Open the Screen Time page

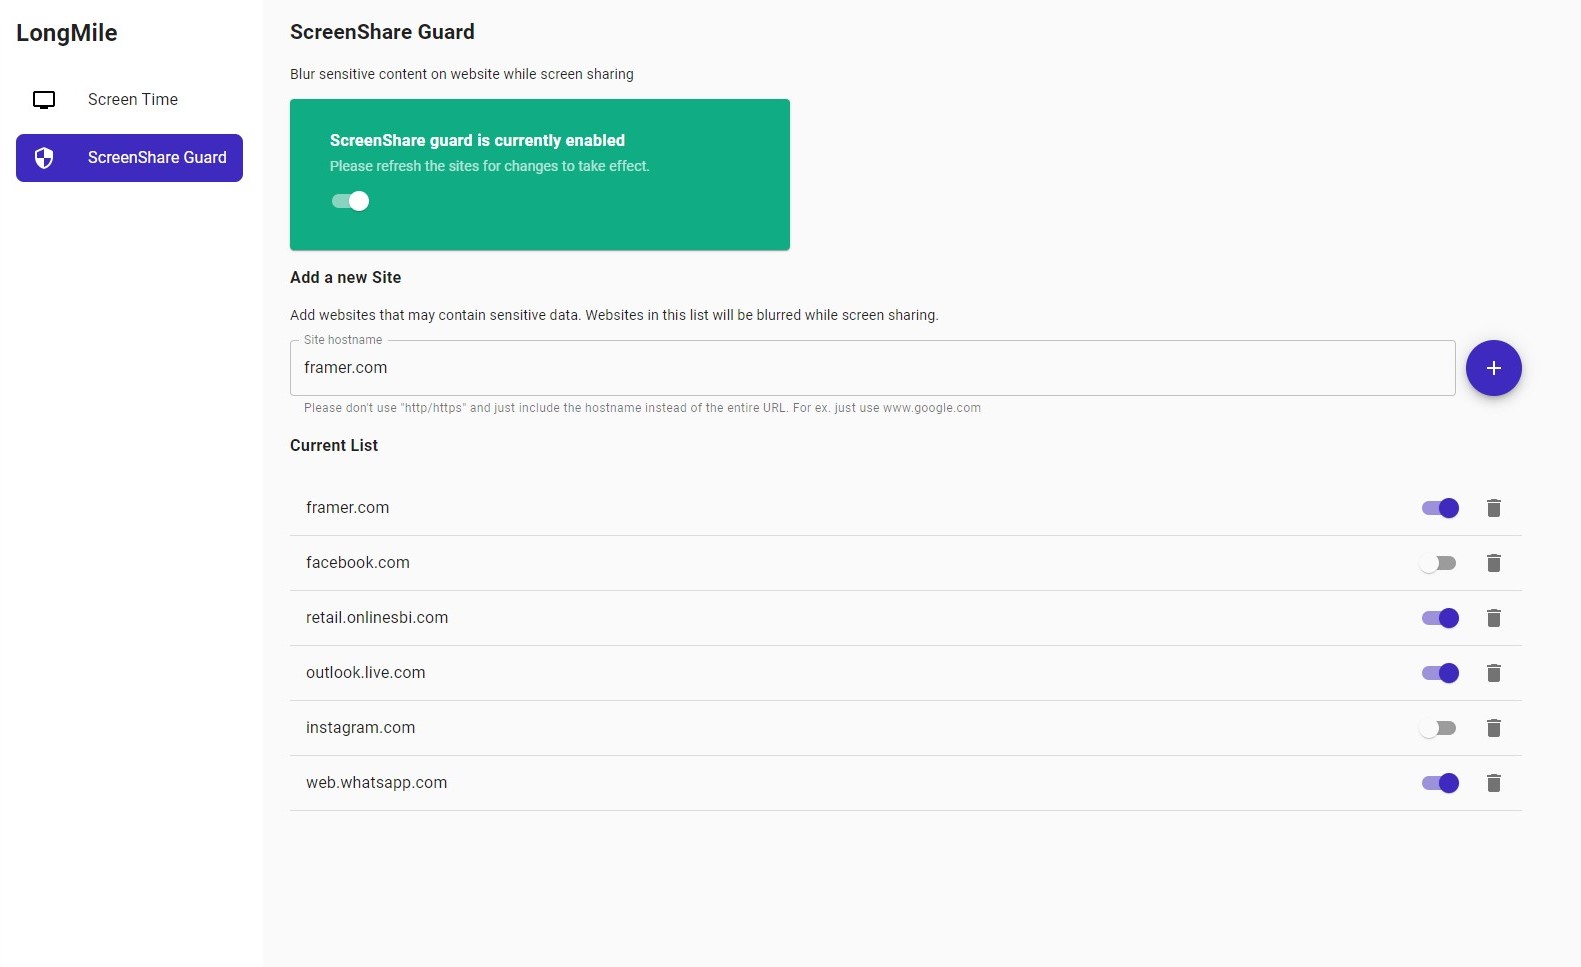point(129,100)
